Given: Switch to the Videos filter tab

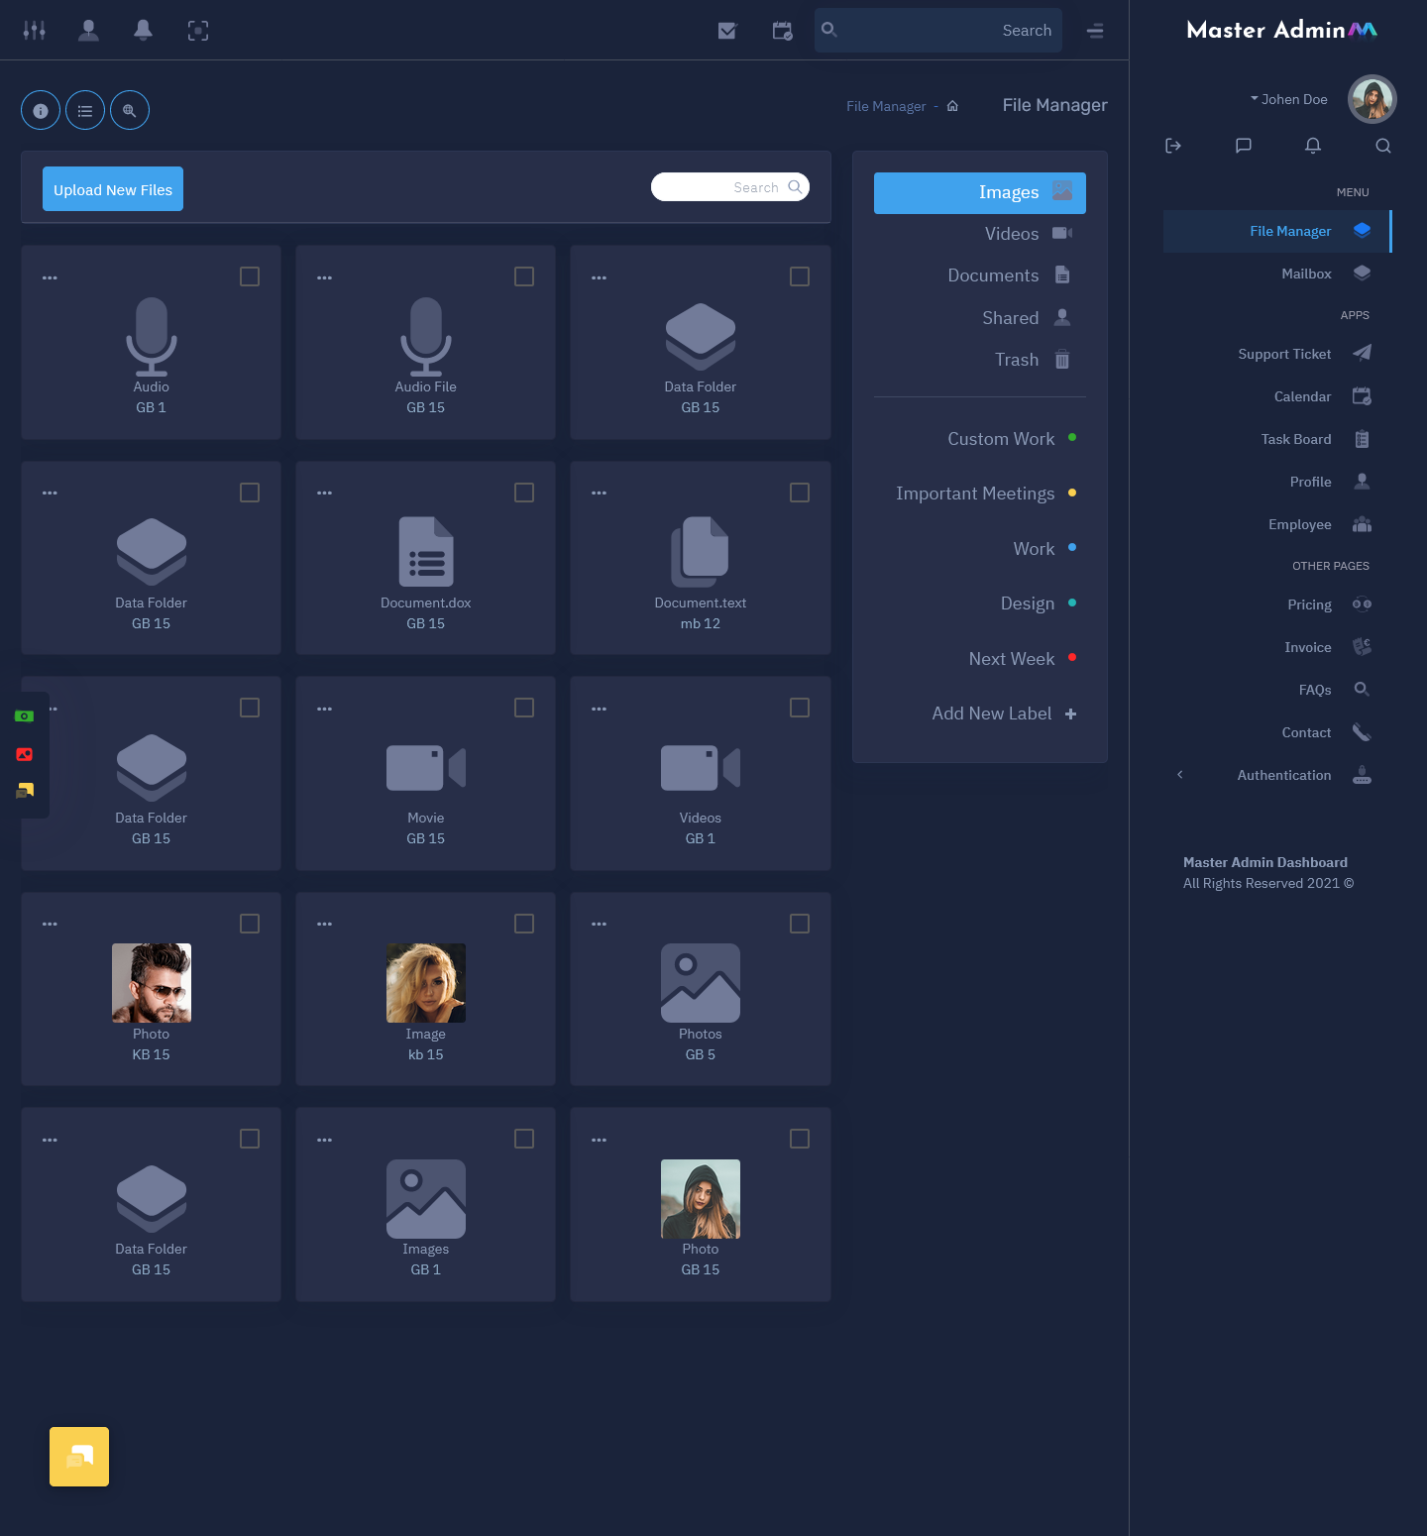Looking at the screenshot, I should (1011, 234).
